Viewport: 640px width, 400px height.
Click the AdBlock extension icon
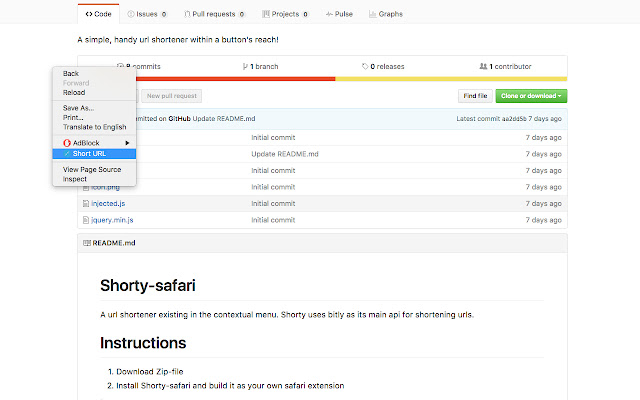[67, 143]
